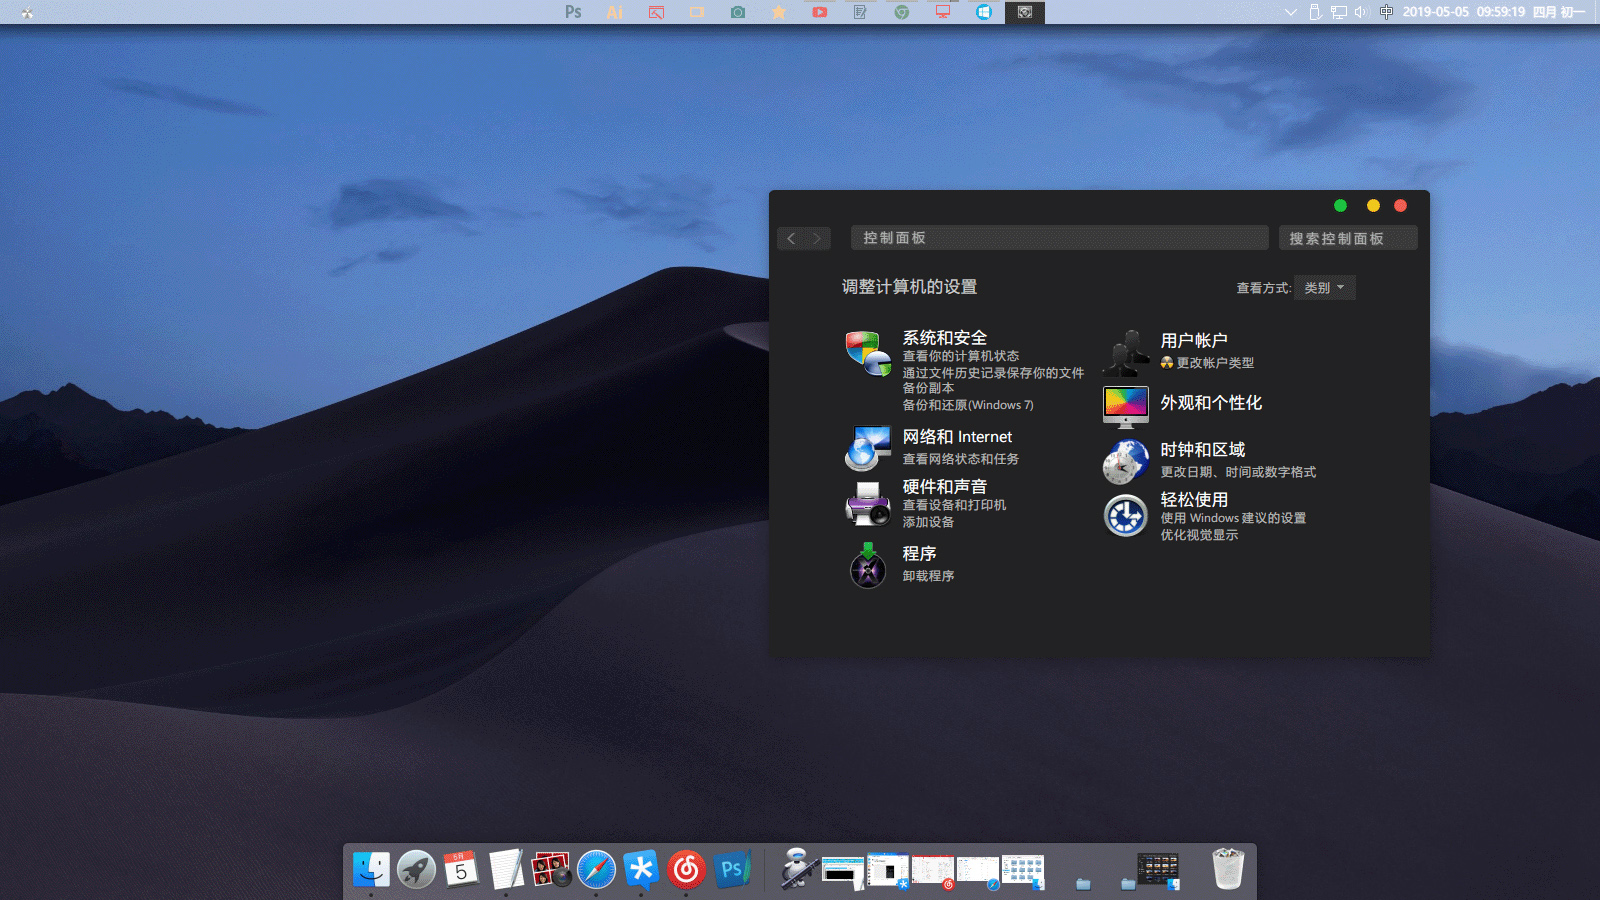Open the TextEdit notepad icon in dock

506,869
